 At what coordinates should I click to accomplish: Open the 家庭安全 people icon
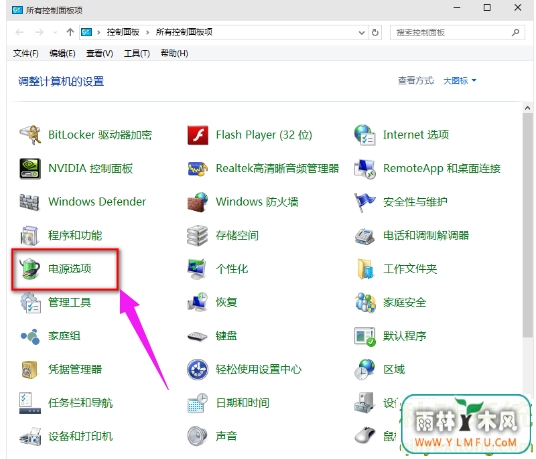pyautogui.click(x=365, y=302)
